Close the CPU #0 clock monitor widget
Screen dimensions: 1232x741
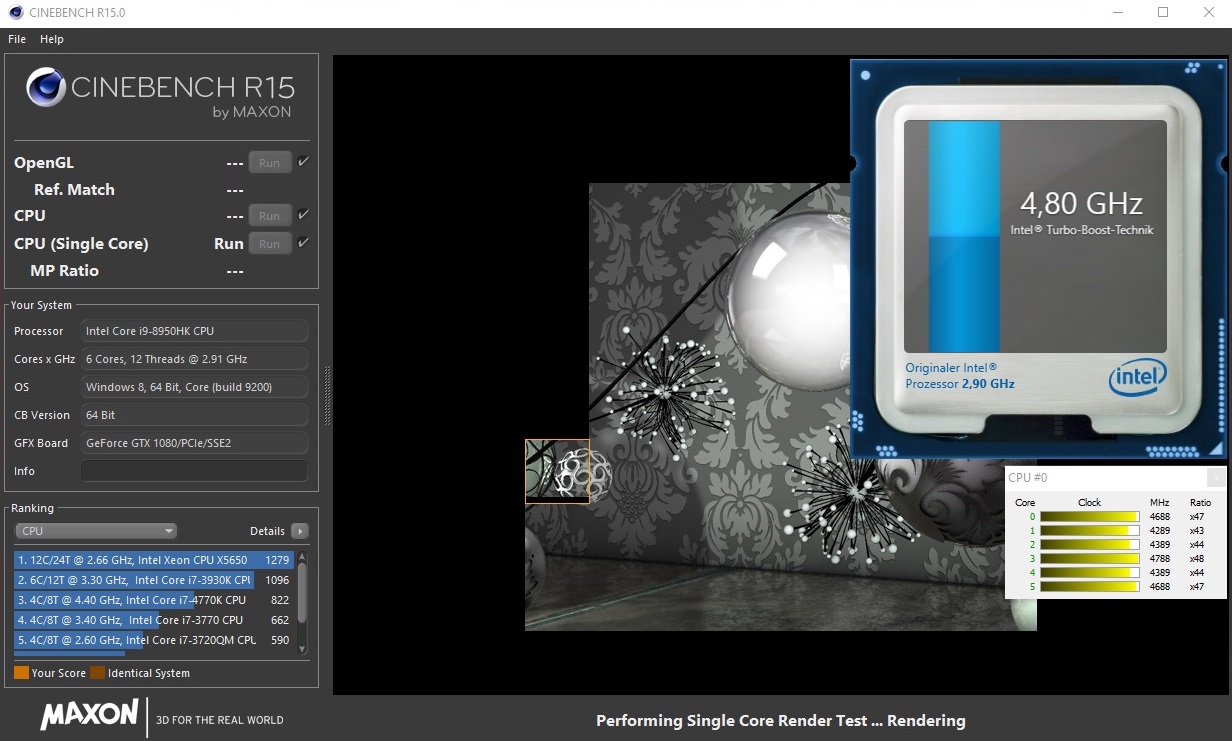[1215, 478]
